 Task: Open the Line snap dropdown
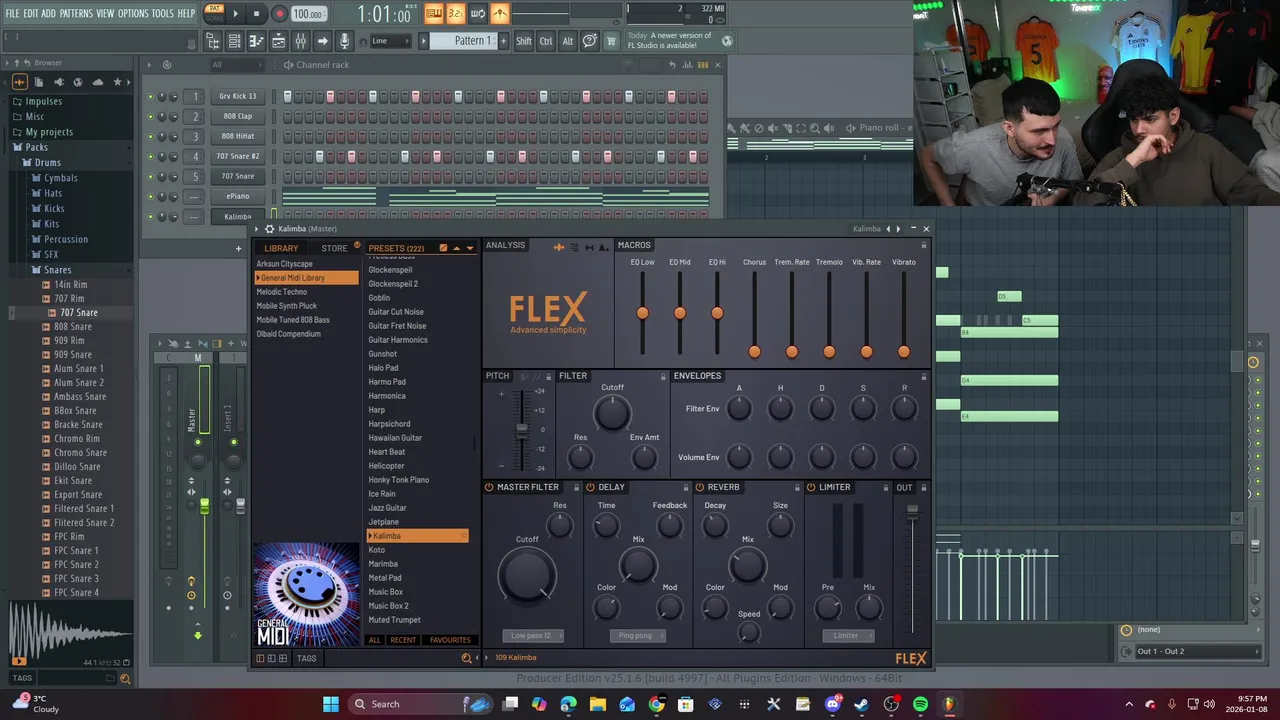click(x=390, y=41)
